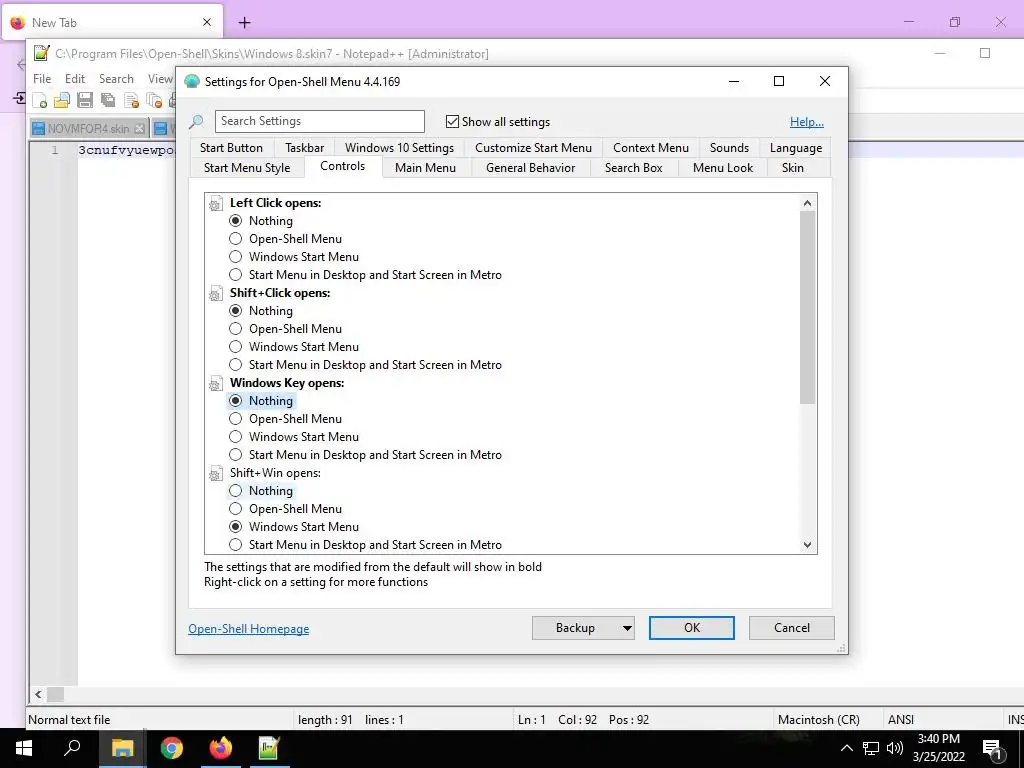Screen dimensions: 1024x768
Task: Click Cancel in the settings dialog
Action: (792, 628)
